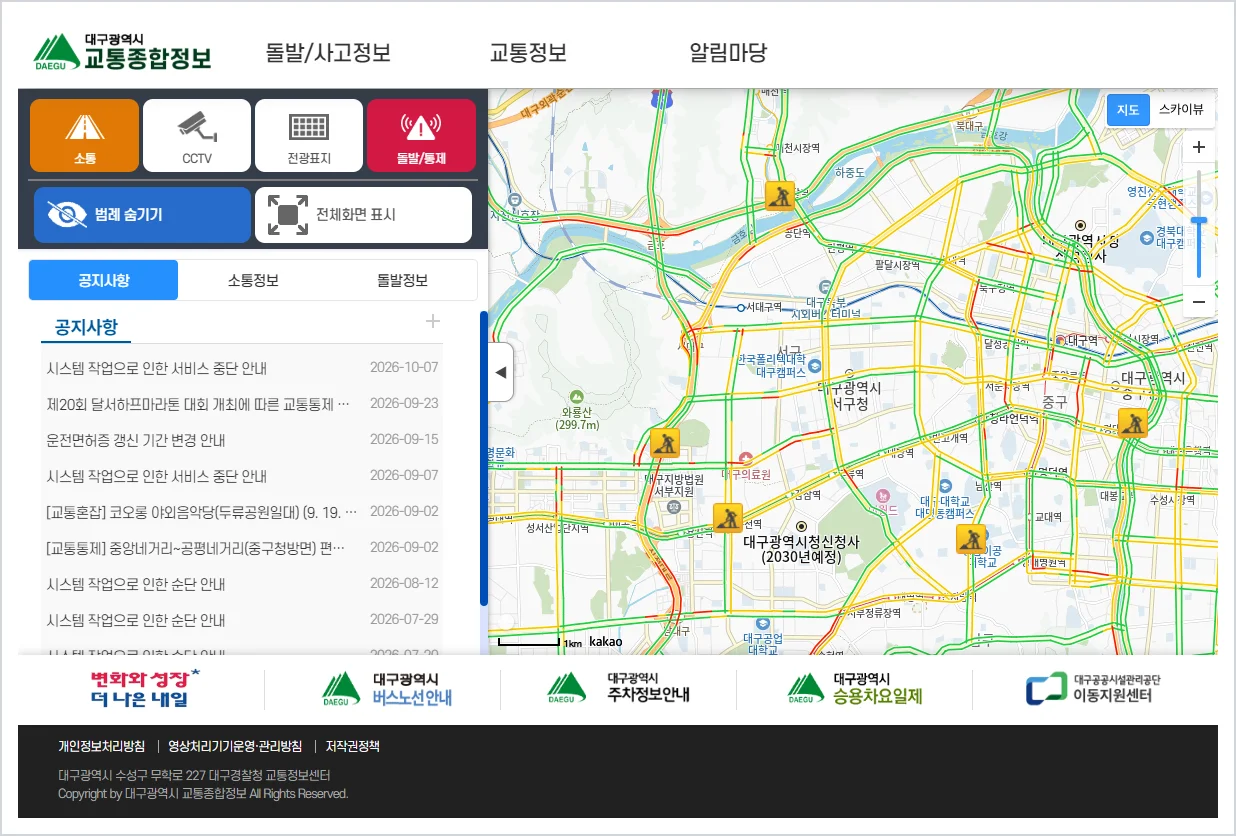
Task: Select the 돌발정보 tab
Action: point(402,280)
